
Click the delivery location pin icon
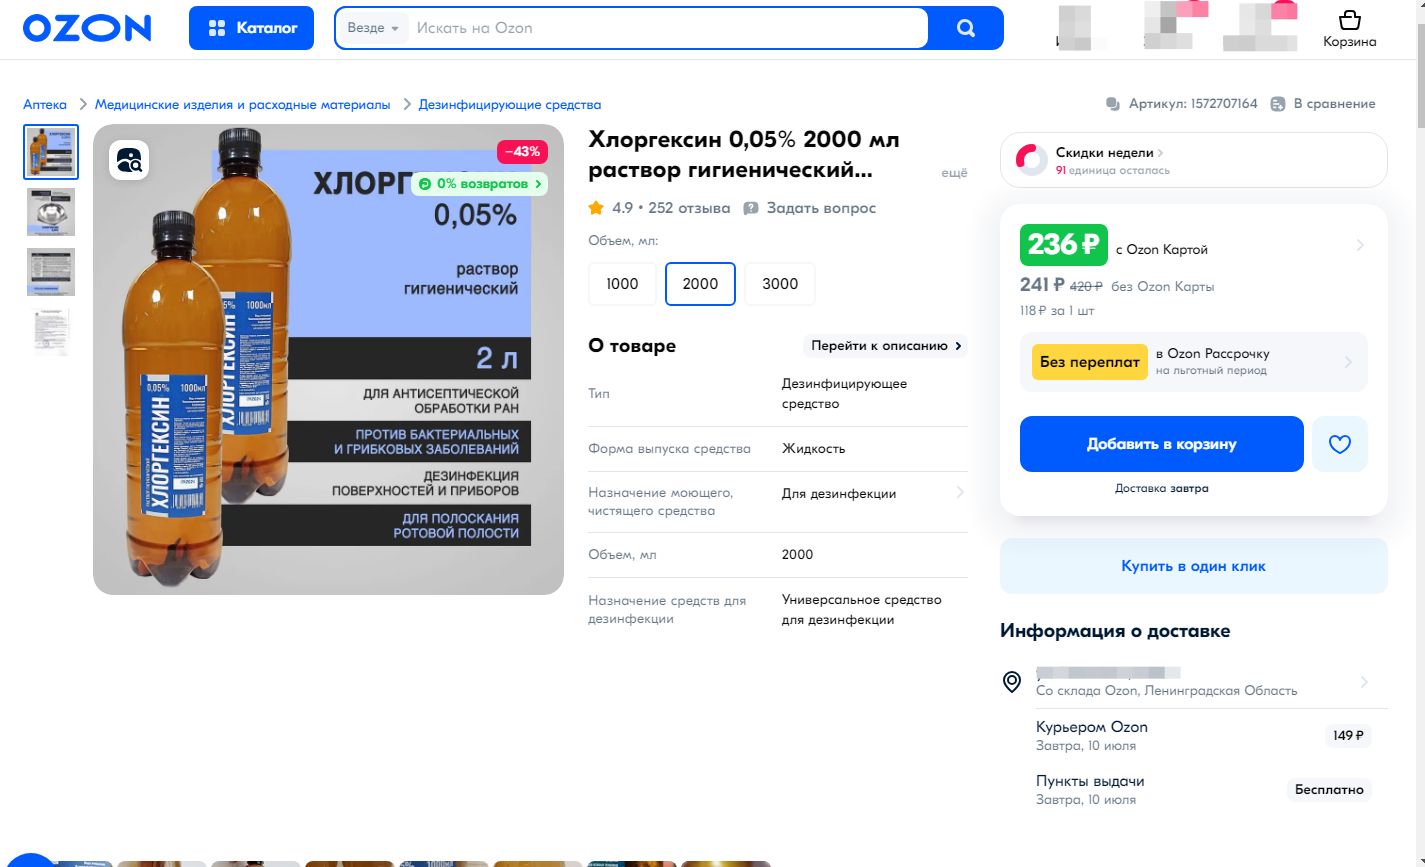[1012, 682]
